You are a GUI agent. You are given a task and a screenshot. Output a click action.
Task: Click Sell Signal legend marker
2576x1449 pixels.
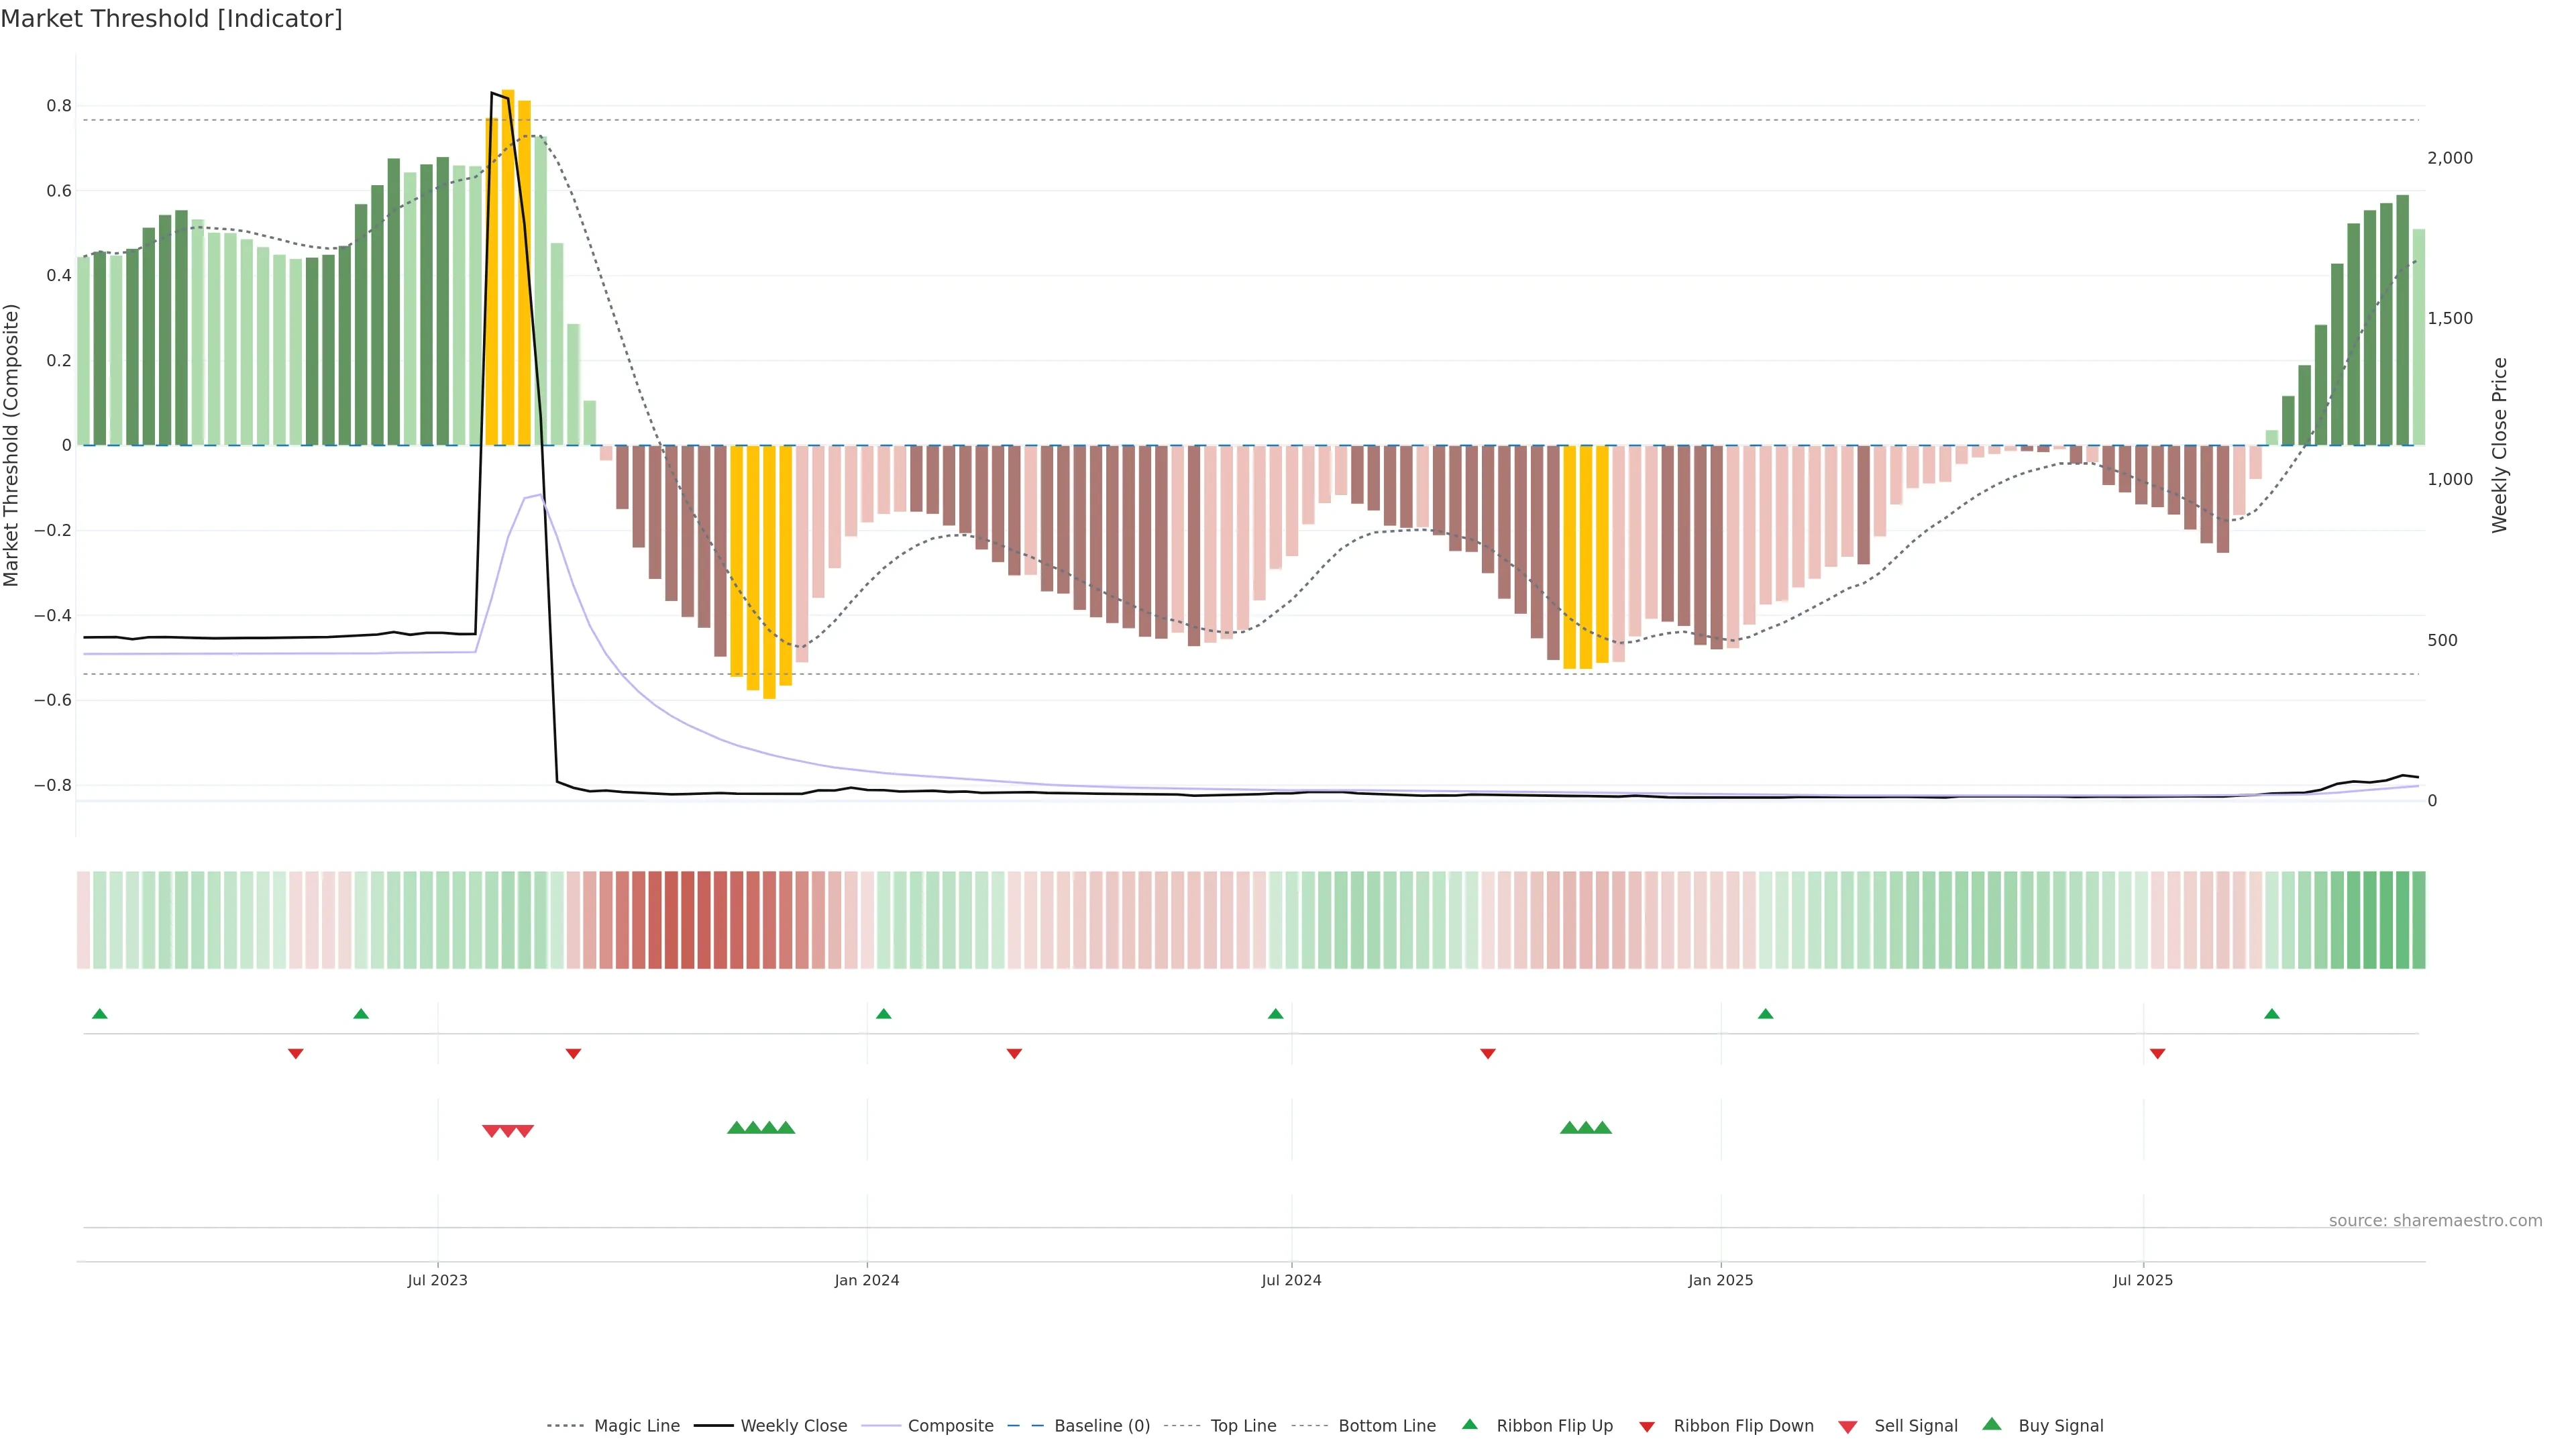click(x=1848, y=1427)
